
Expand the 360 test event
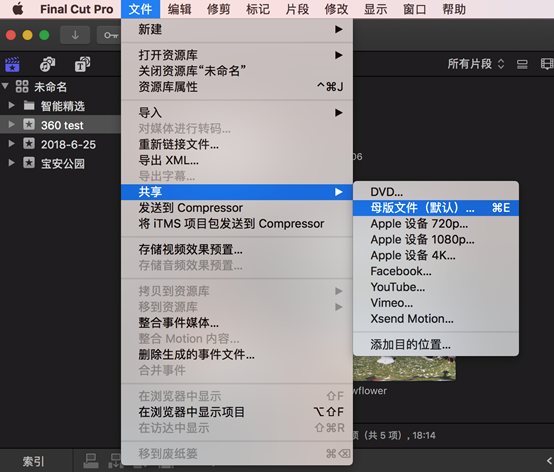[11, 124]
